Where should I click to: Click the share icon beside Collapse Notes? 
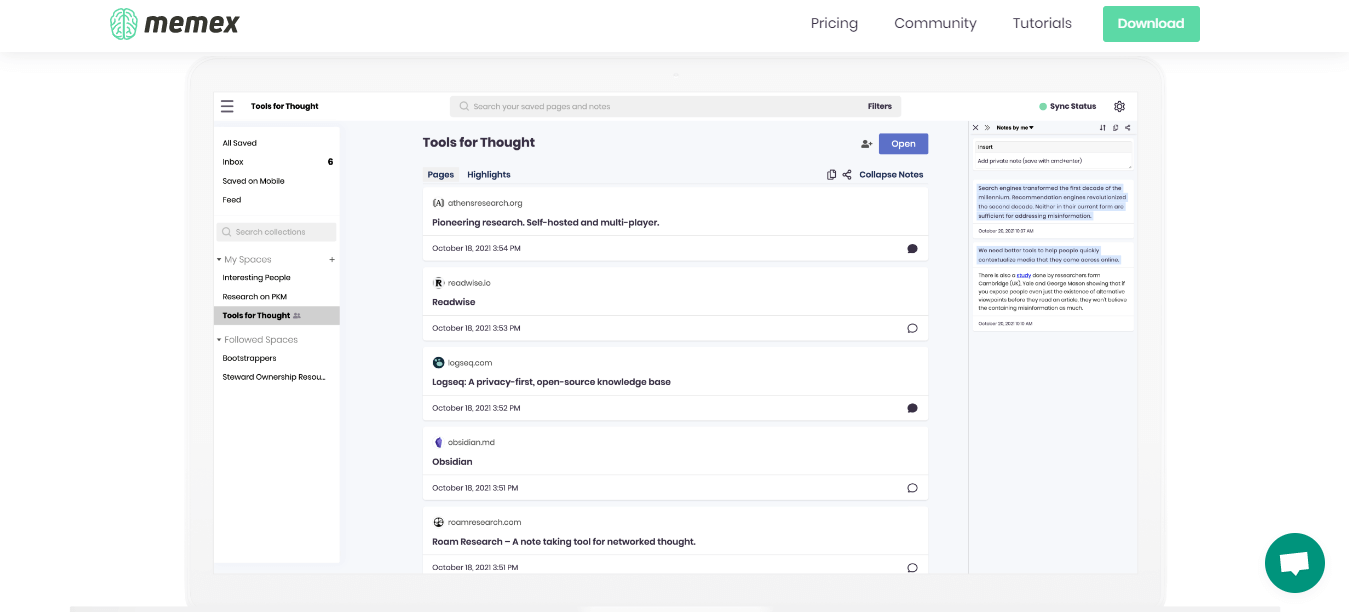coord(847,174)
